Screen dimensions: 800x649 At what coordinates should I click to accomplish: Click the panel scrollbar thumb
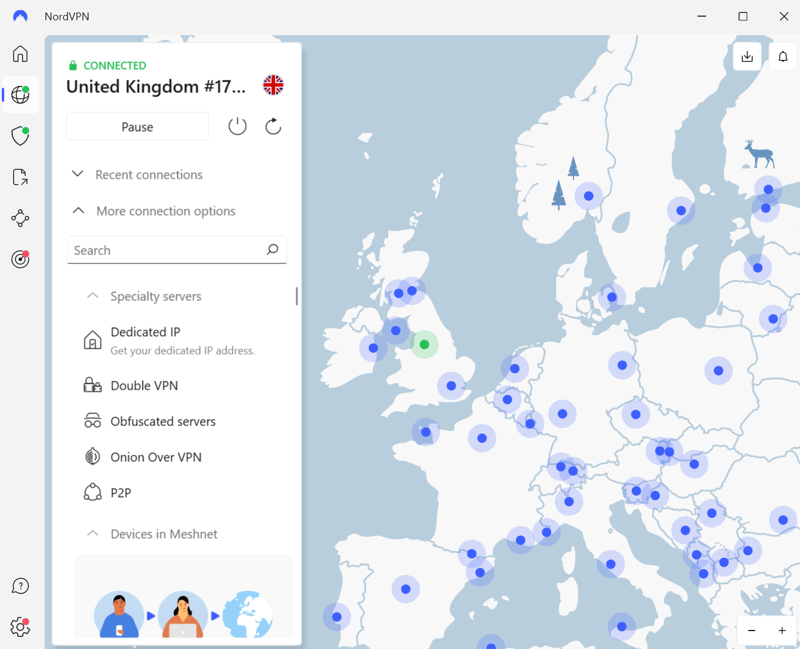point(296,296)
